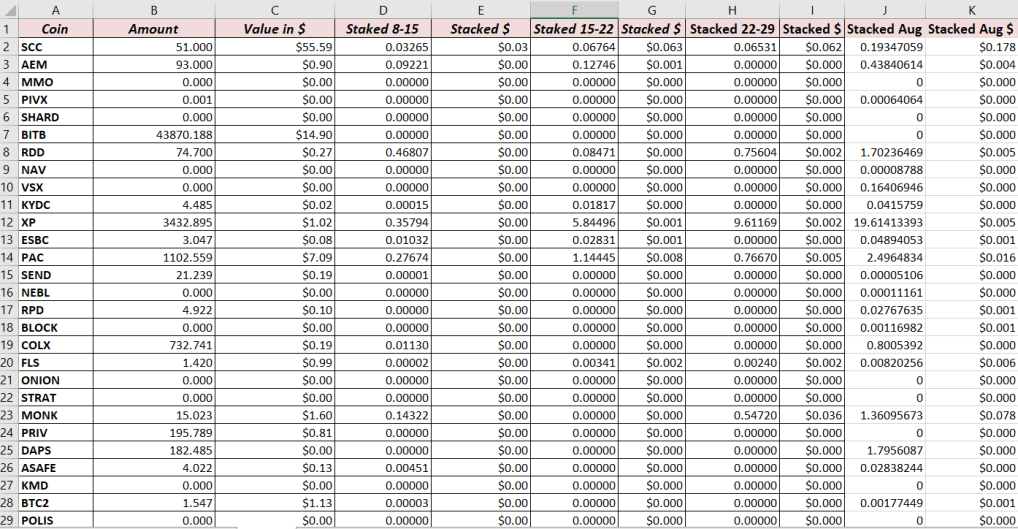This screenshot has height=529, width=1018.
Task: Select the BITB amount cell 43870.188
Action: [x=154, y=134]
